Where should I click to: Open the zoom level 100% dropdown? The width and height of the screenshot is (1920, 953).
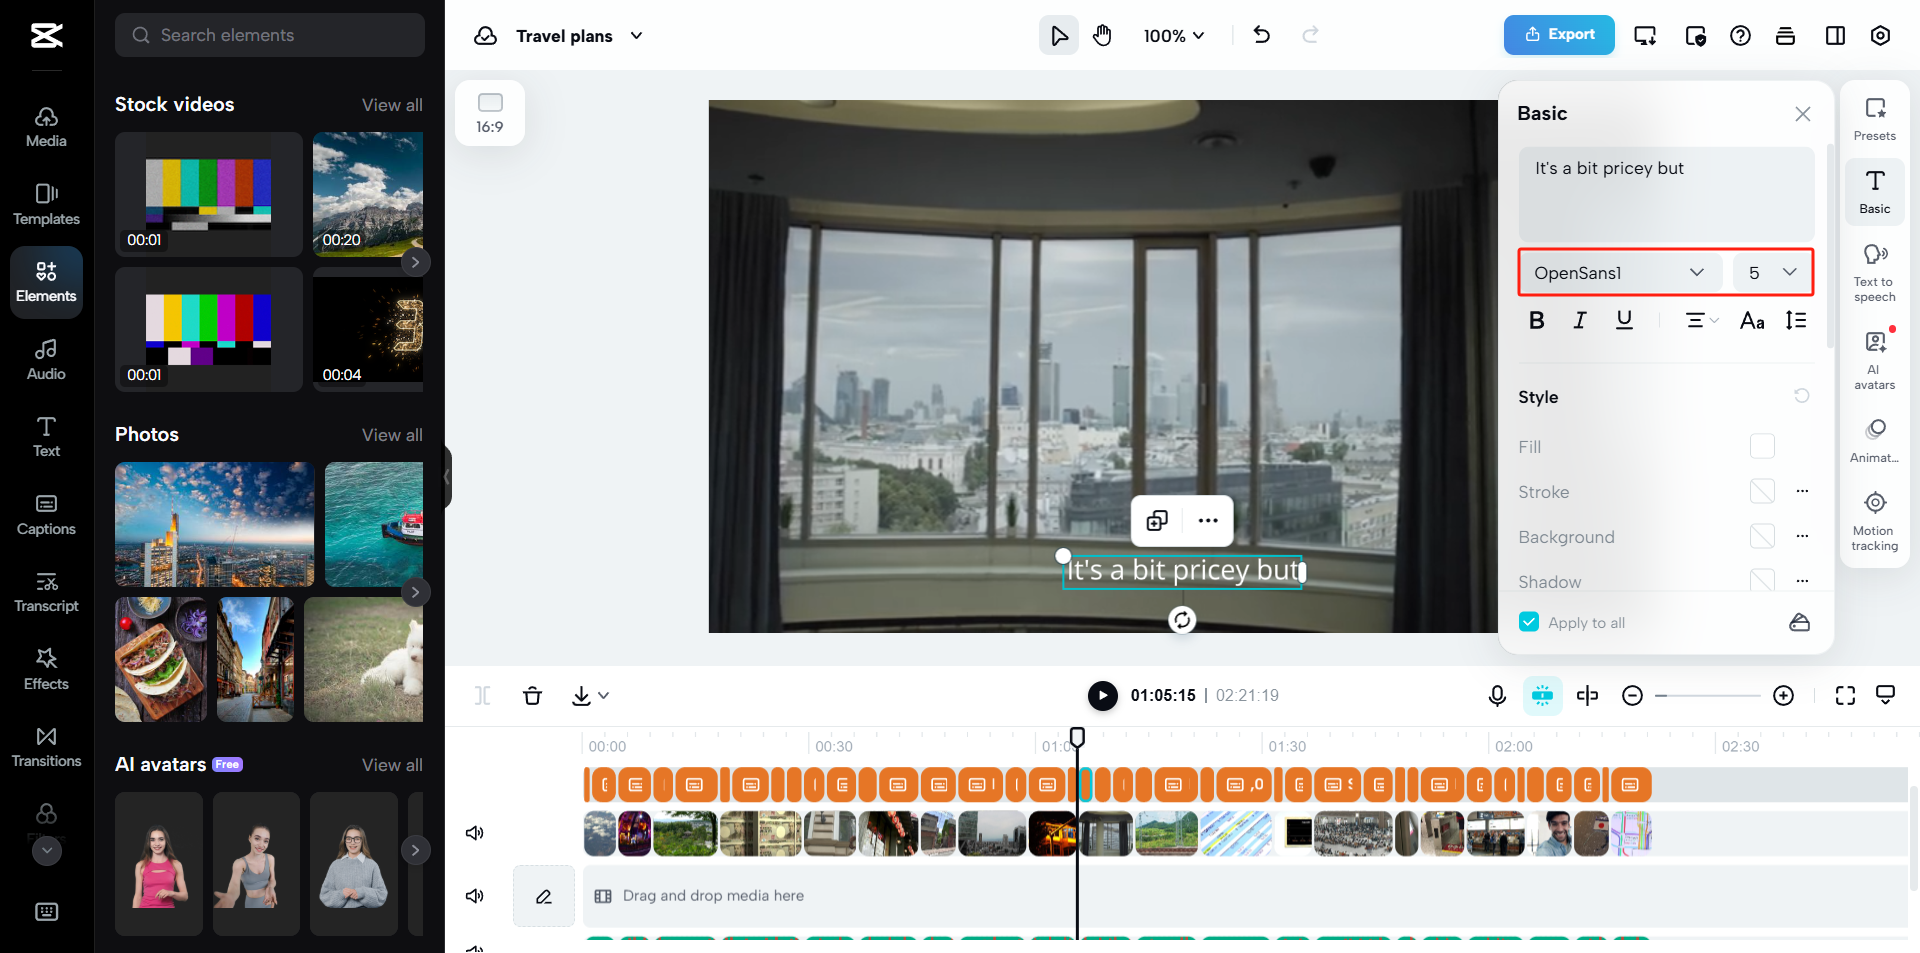(1174, 36)
